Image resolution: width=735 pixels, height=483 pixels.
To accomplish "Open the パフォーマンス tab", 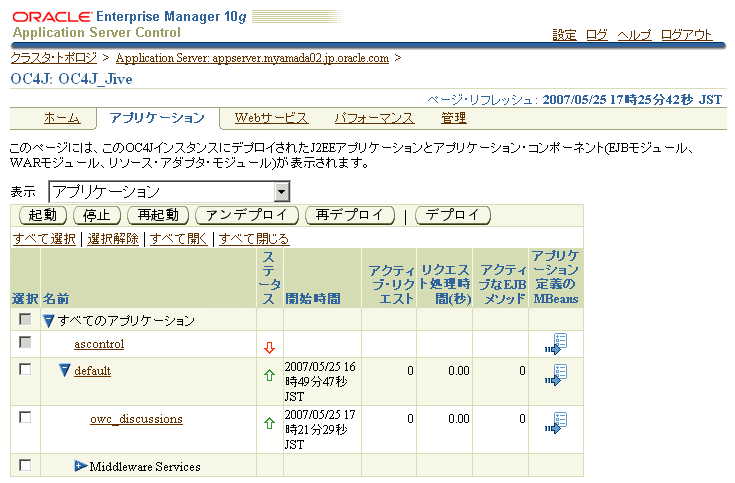I will (375, 118).
